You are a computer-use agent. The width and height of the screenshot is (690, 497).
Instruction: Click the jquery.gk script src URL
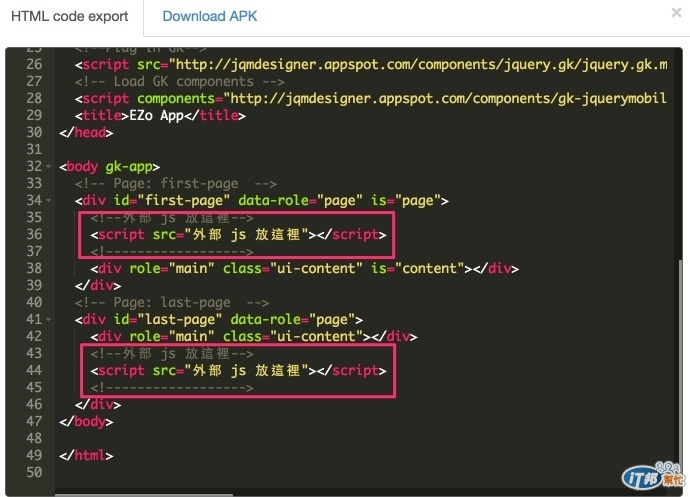(418, 64)
